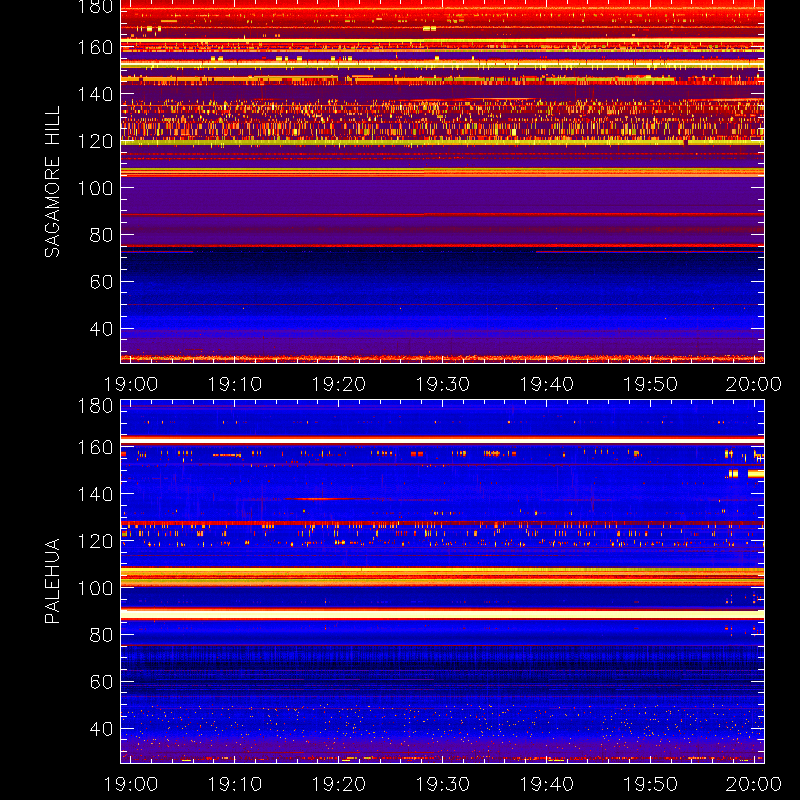800x800 pixels.
Task: Click the 180 frequency label on Palehua axis
Action: (x=95, y=406)
